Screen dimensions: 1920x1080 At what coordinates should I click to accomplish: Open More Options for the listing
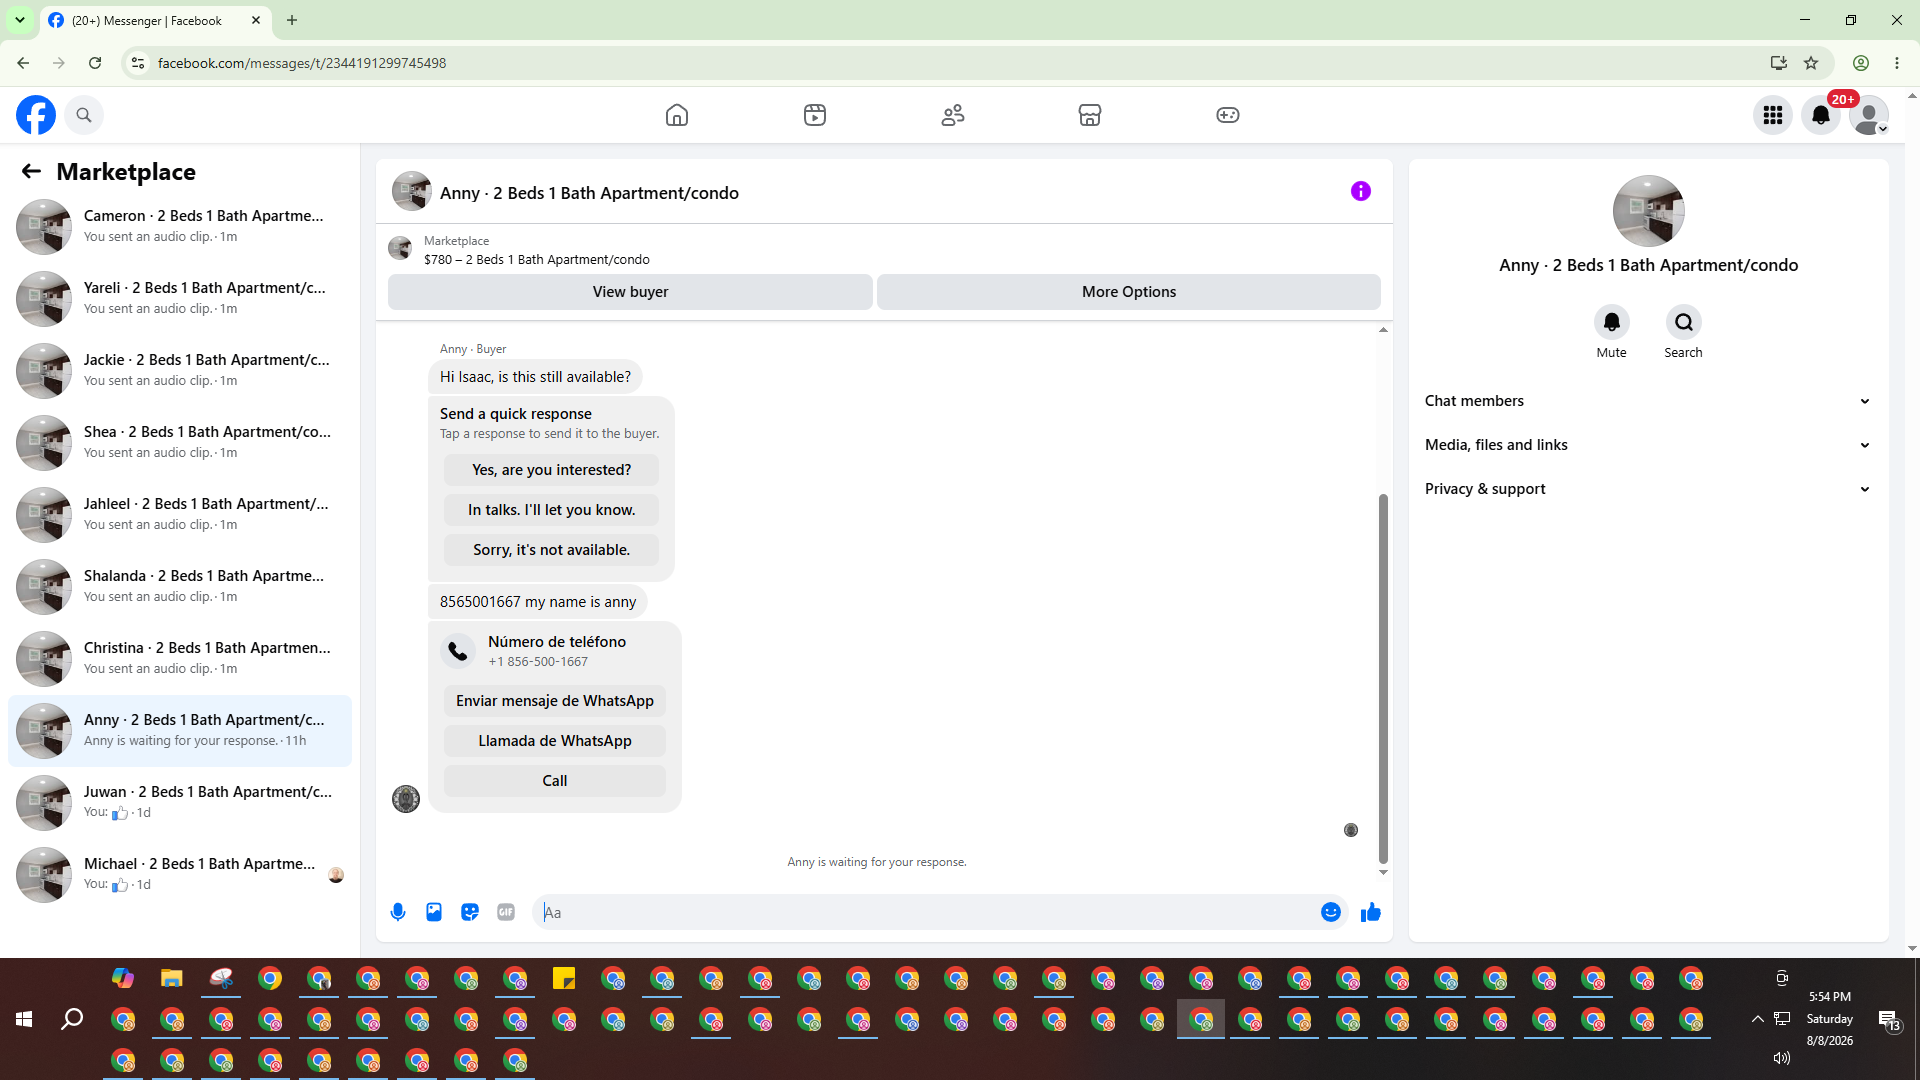(x=1129, y=292)
